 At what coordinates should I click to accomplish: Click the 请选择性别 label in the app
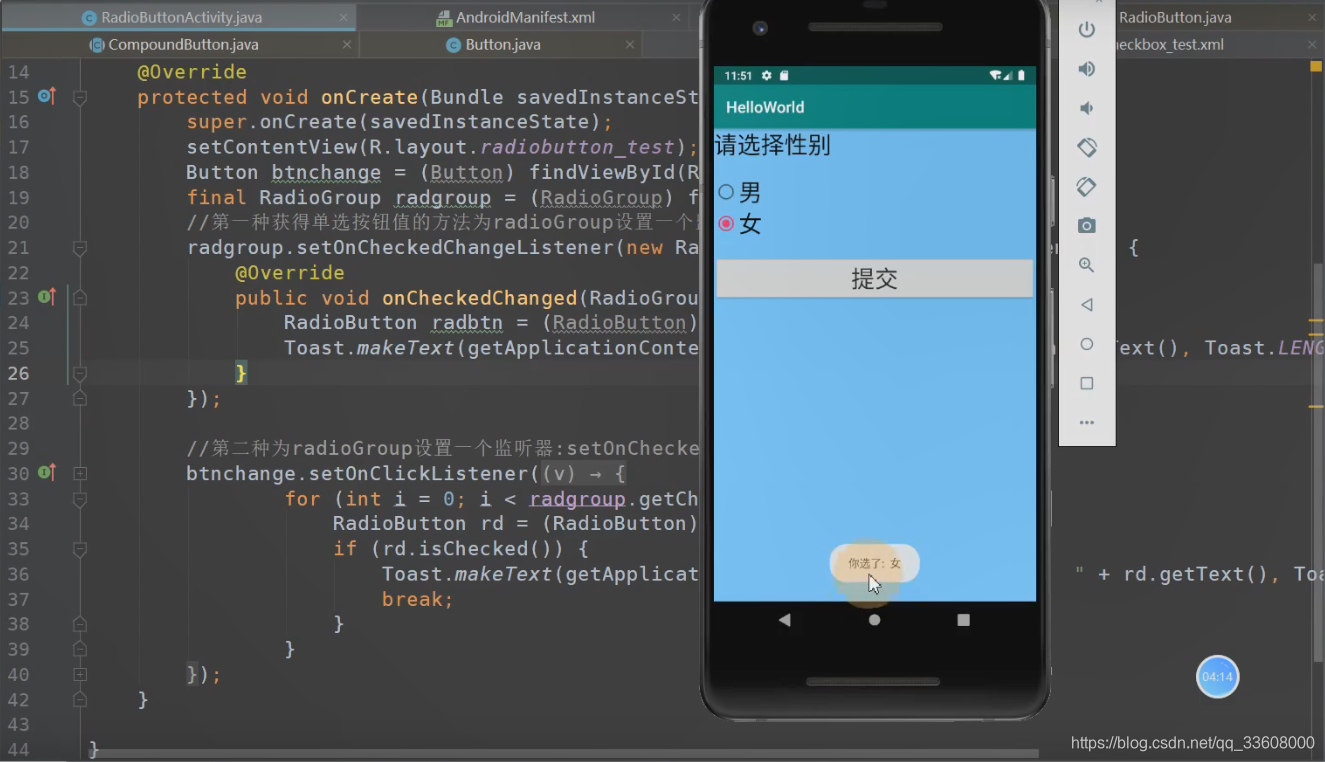[x=773, y=146]
